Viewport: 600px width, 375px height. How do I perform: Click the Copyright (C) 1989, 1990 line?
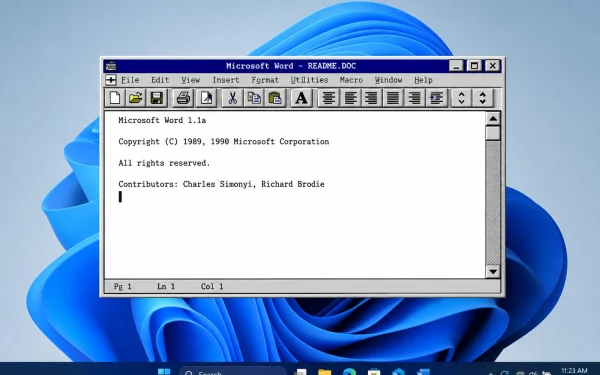click(x=224, y=142)
